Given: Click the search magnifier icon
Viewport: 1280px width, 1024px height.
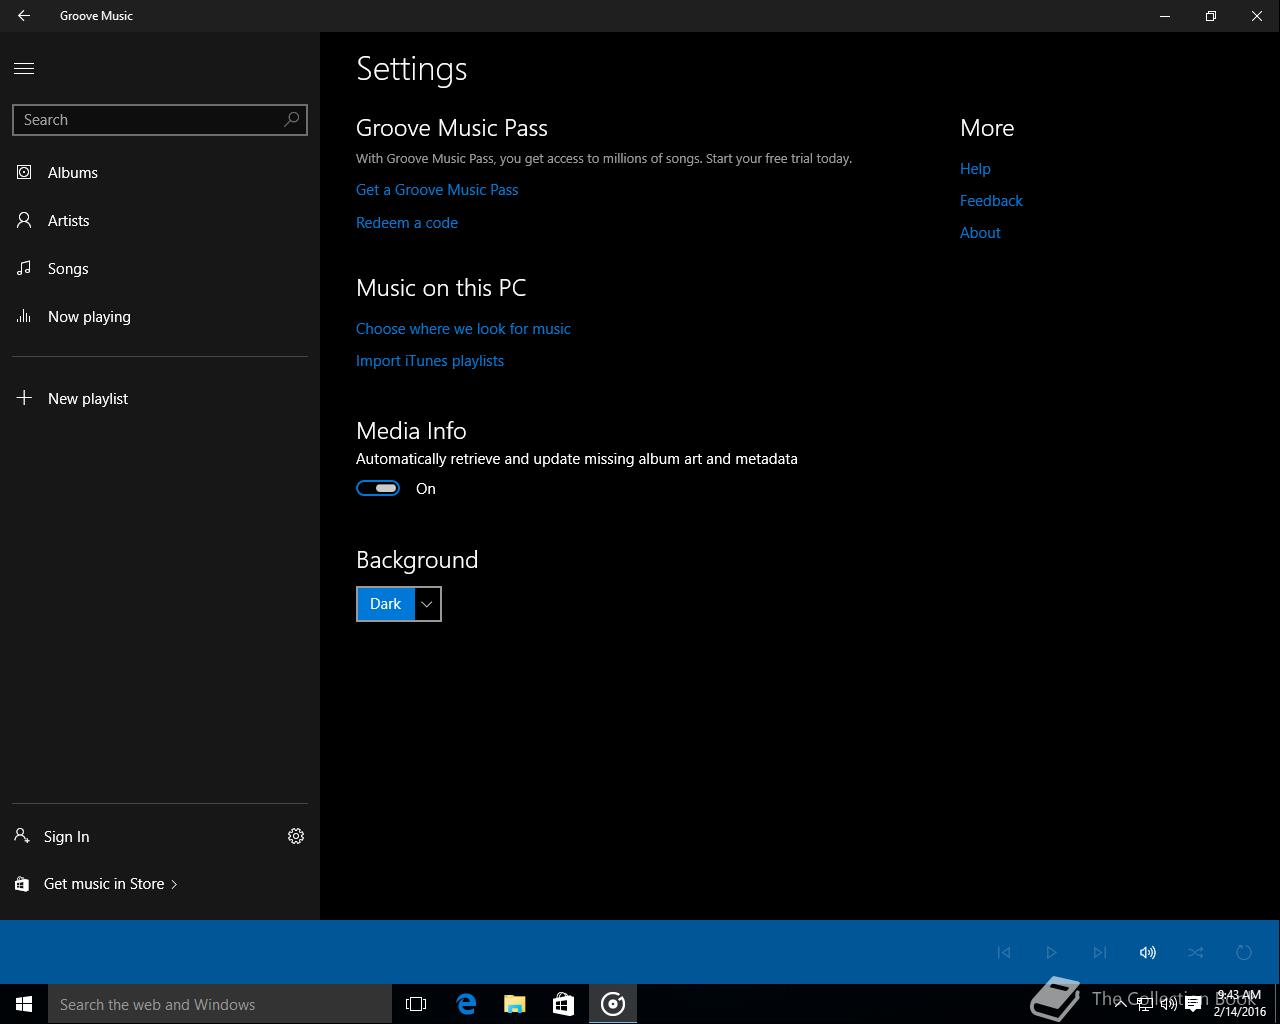Looking at the screenshot, I should point(292,119).
